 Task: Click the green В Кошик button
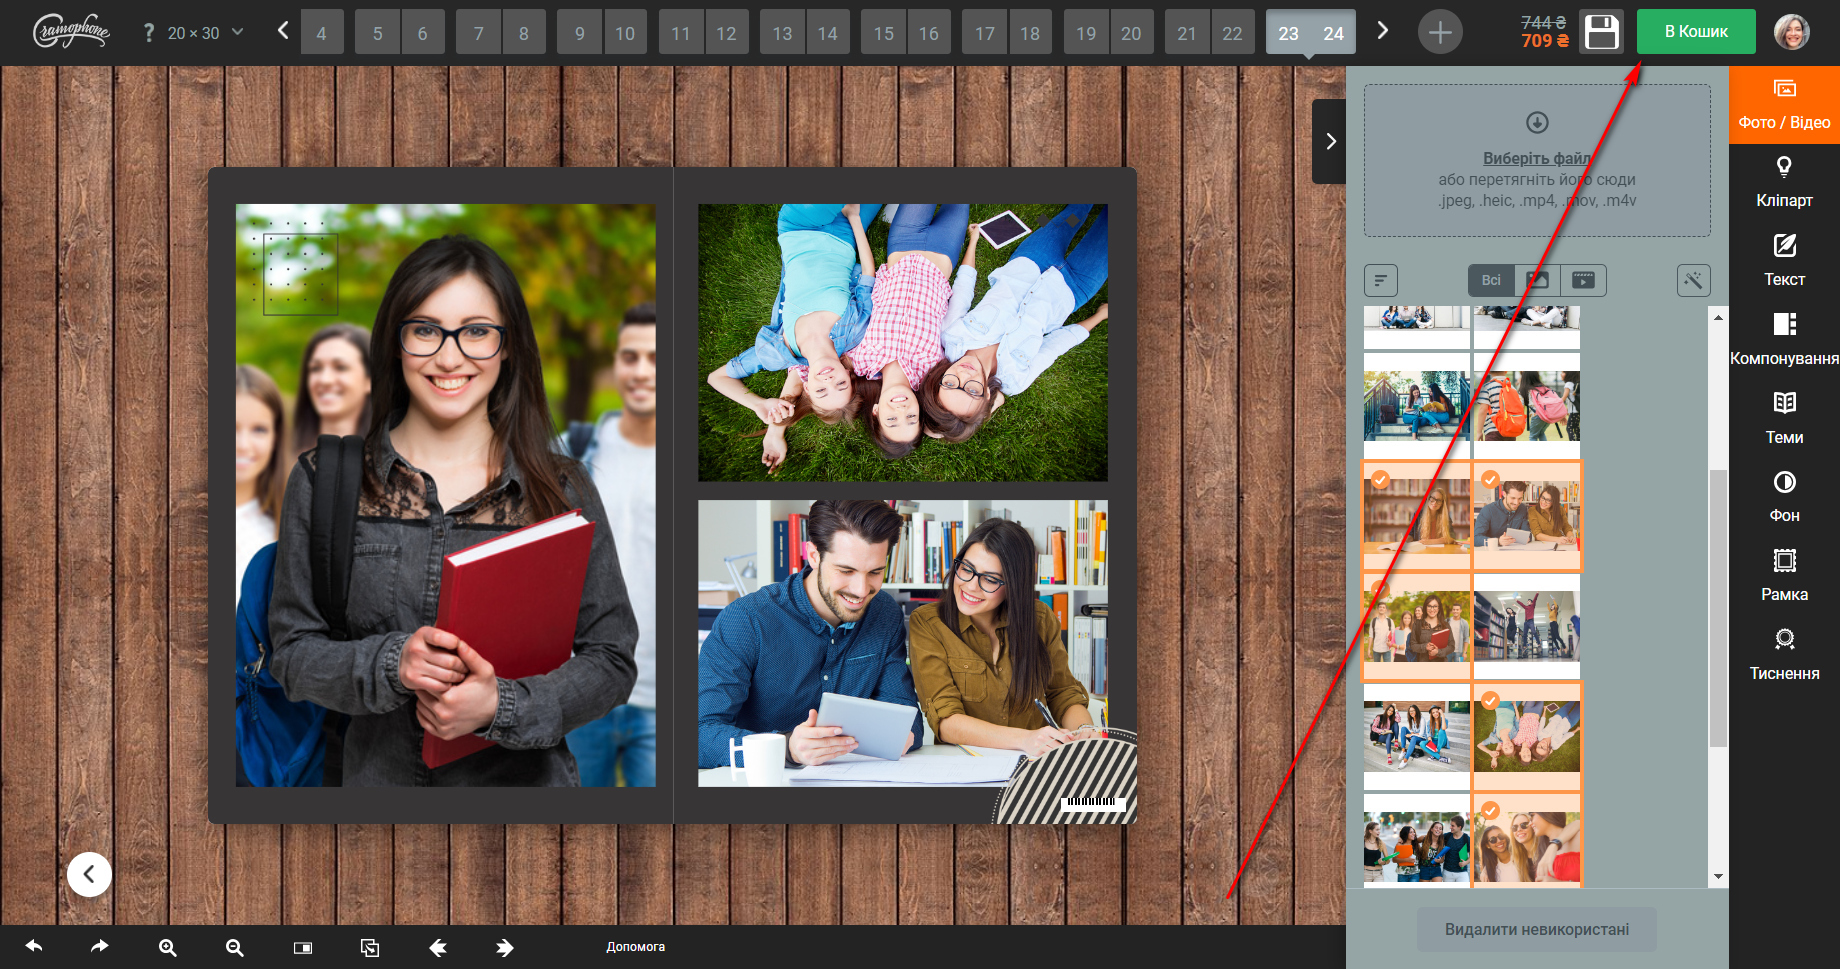click(x=1695, y=32)
